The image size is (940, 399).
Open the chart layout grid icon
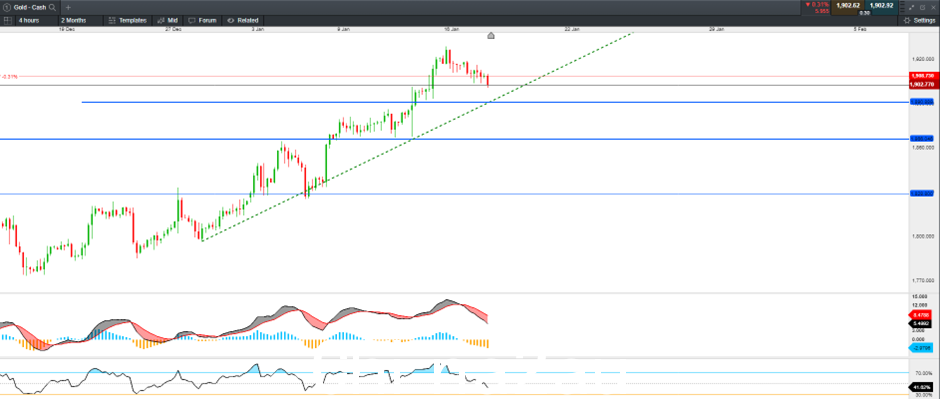pyautogui.click(x=7, y=20)
